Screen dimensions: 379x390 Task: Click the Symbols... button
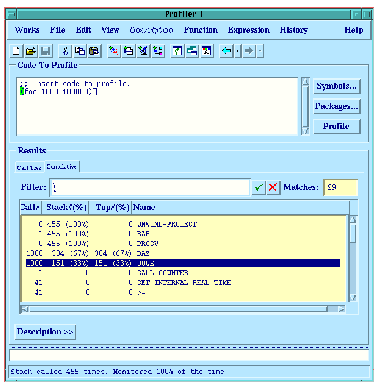[337, 86]
